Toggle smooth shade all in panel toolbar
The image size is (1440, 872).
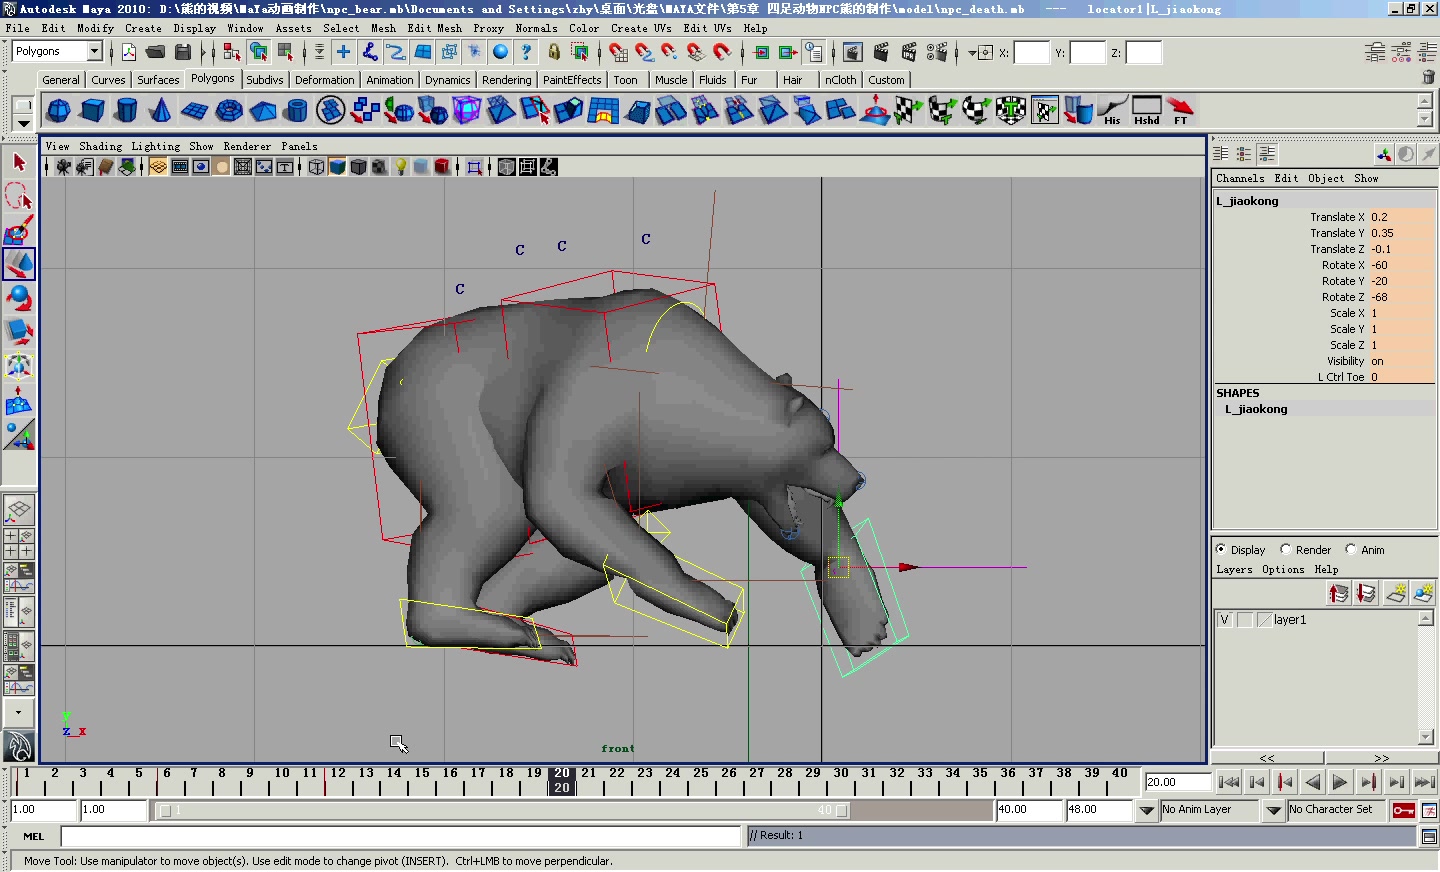pyautogui.click(x=337, y=167)
